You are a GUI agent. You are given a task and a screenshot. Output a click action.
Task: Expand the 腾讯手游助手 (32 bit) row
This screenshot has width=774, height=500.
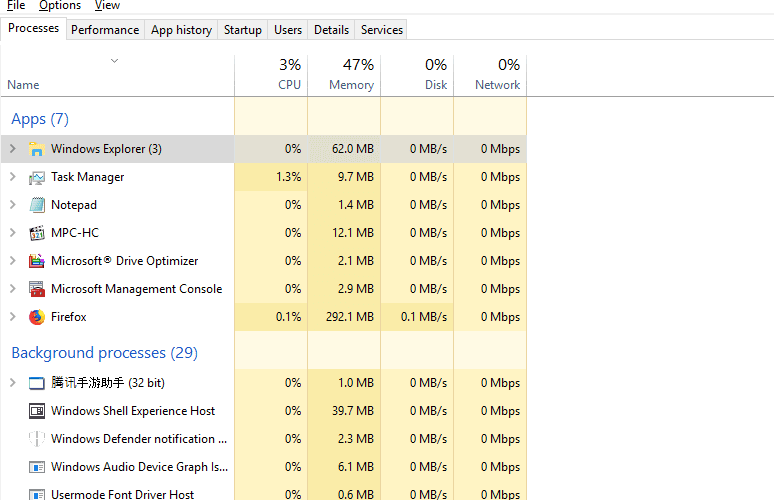[13, 383]
